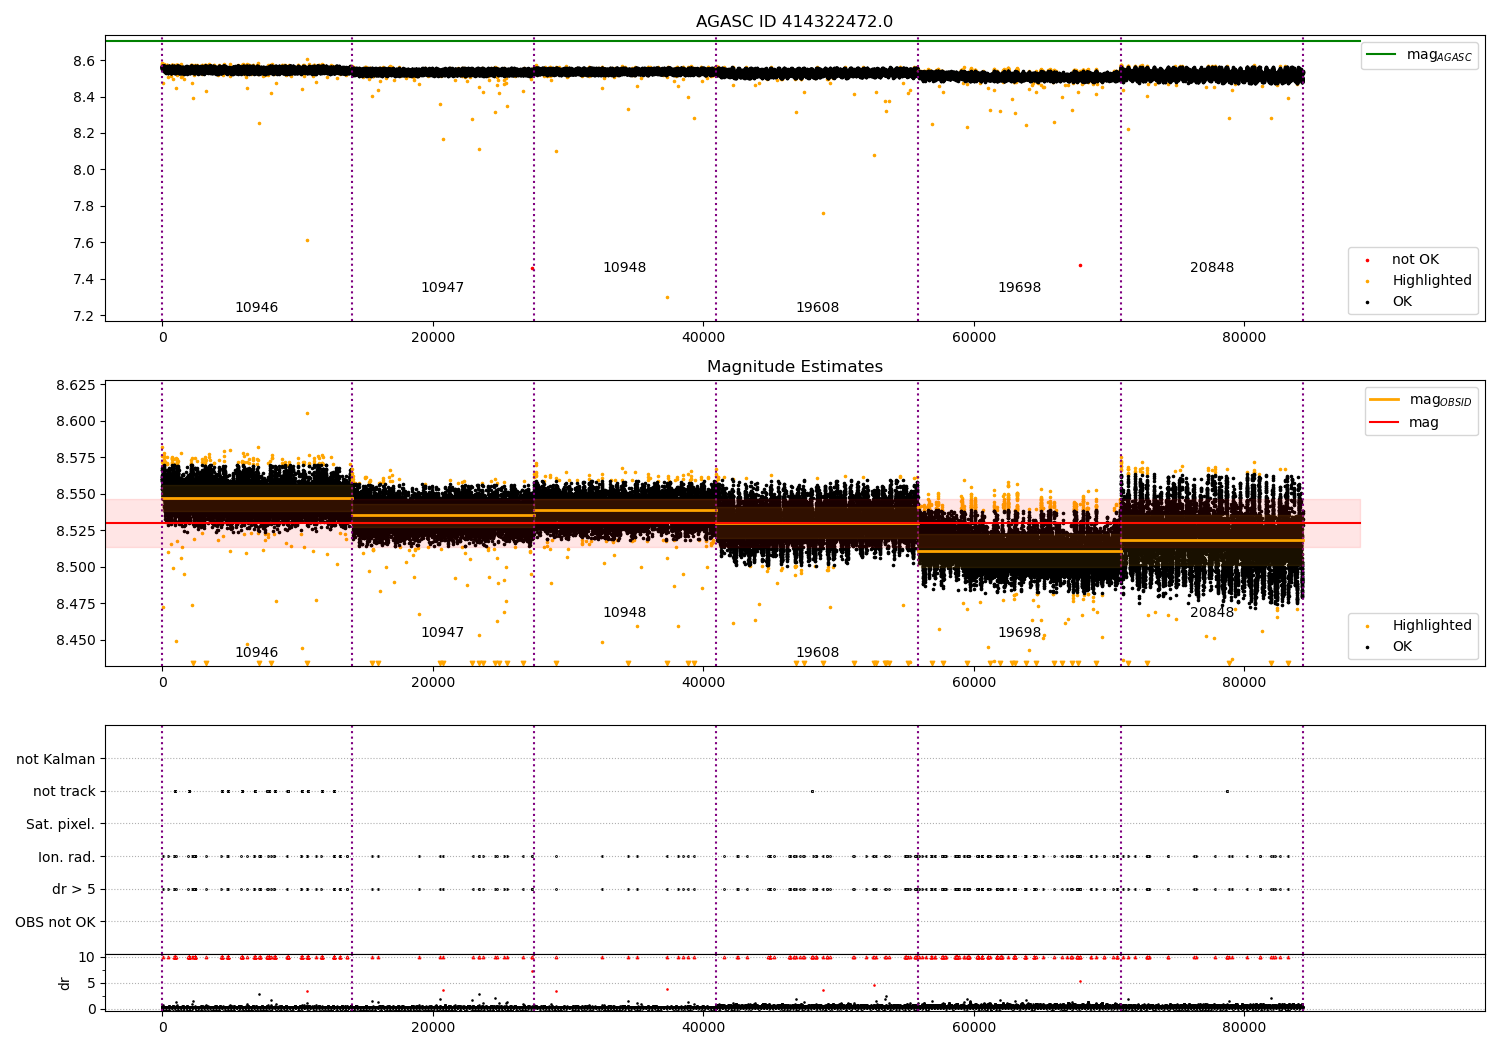Click OBSID label 10947 in the top plot
This screenshot has width=1500, height=1050.
tap(442, 288)
